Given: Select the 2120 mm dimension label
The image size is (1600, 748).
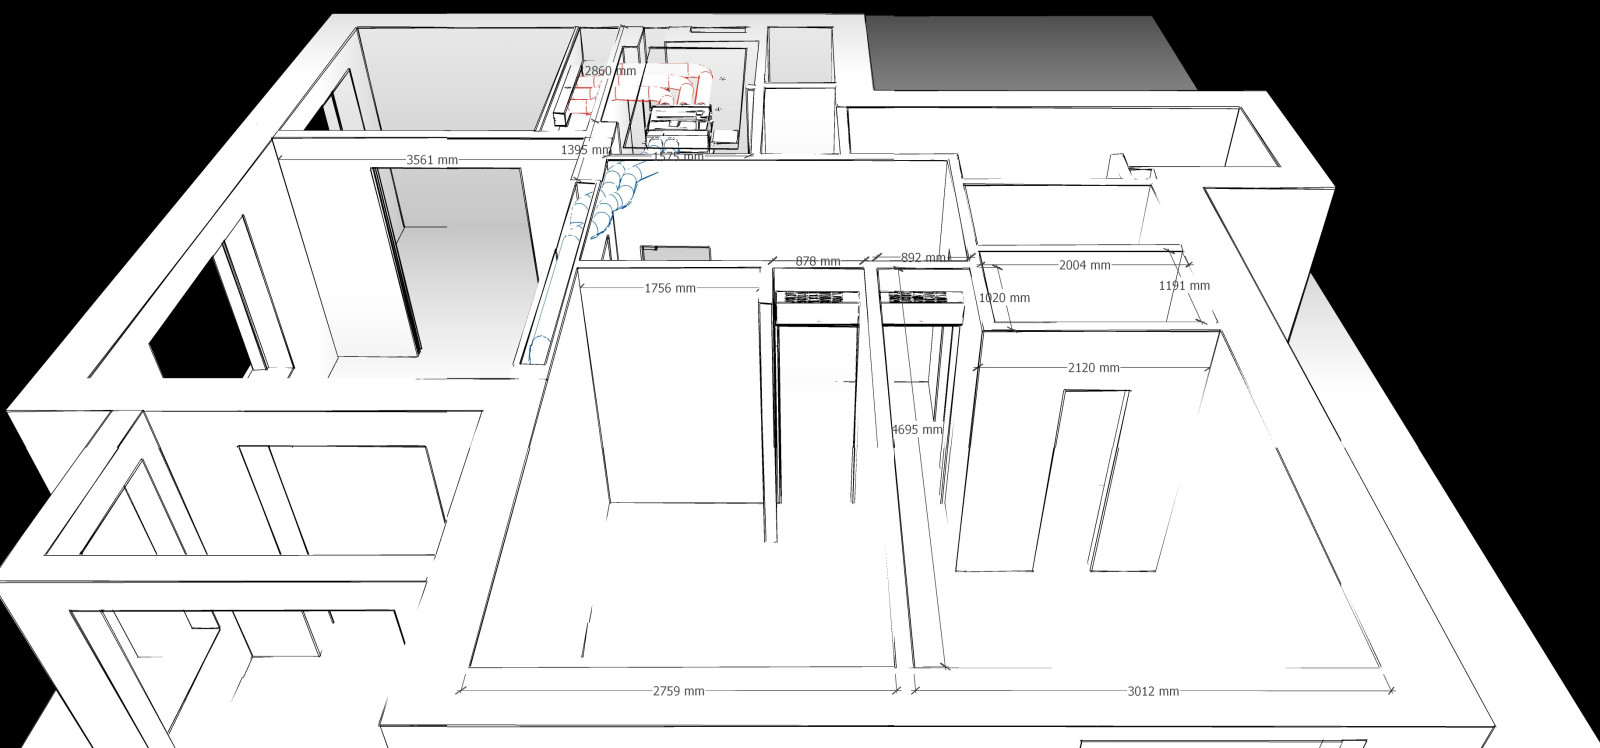Looking at the screenshot, I should (x=1093, y=368).
